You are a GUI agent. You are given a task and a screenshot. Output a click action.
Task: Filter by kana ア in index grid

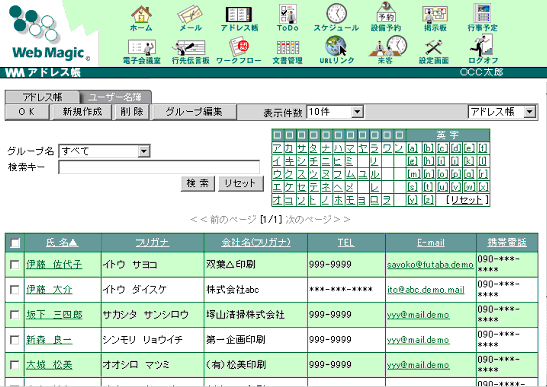coord(277,148)
